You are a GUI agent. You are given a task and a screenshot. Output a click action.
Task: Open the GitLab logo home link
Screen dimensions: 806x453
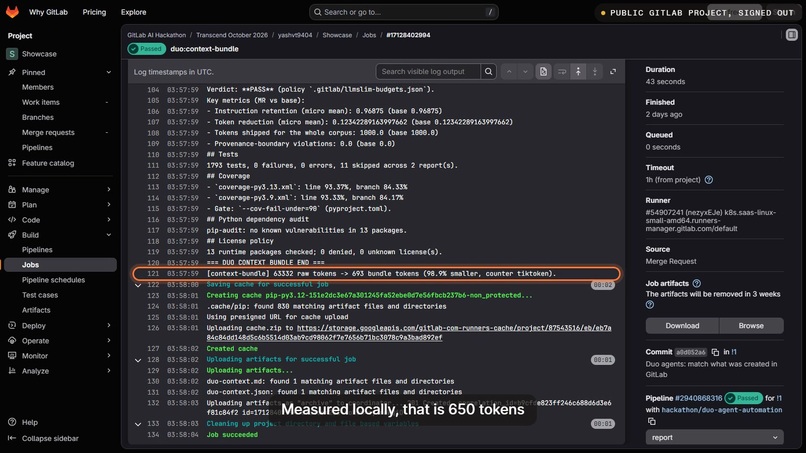(12, 12)
